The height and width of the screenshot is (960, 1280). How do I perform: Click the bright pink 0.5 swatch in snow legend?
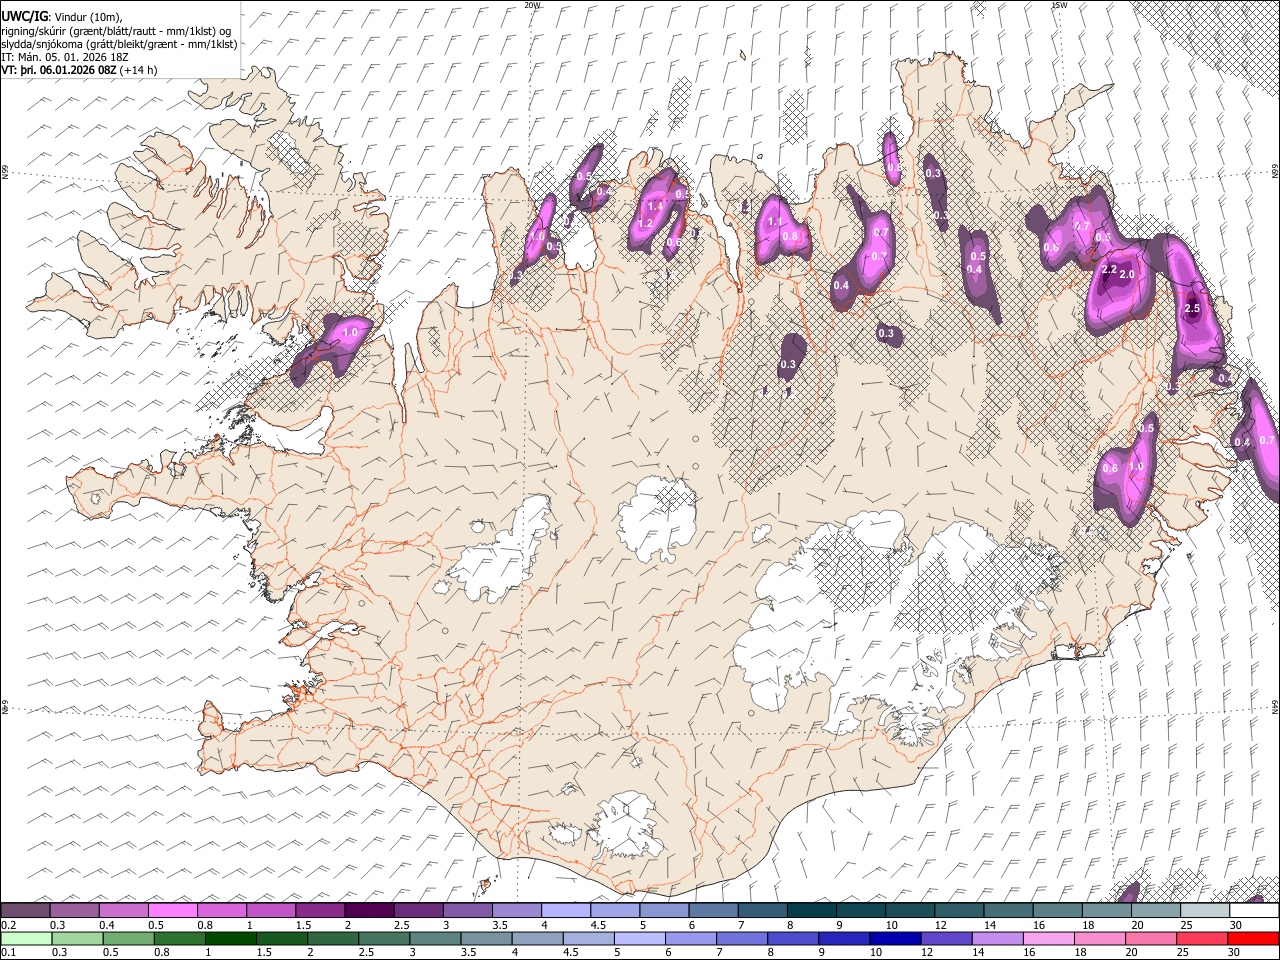click(173, 910)
